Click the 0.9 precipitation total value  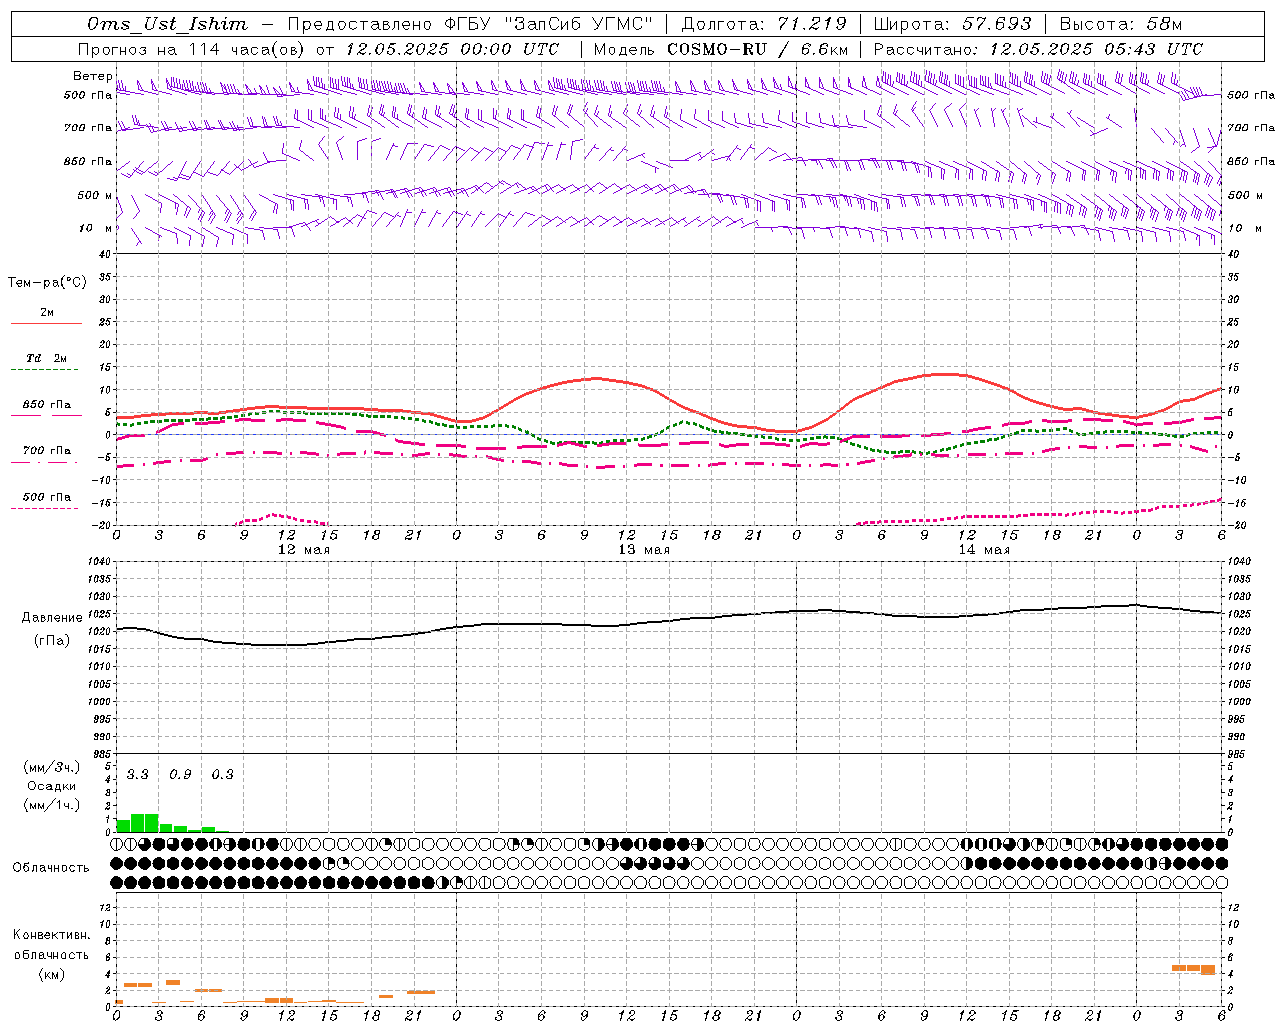180,775
